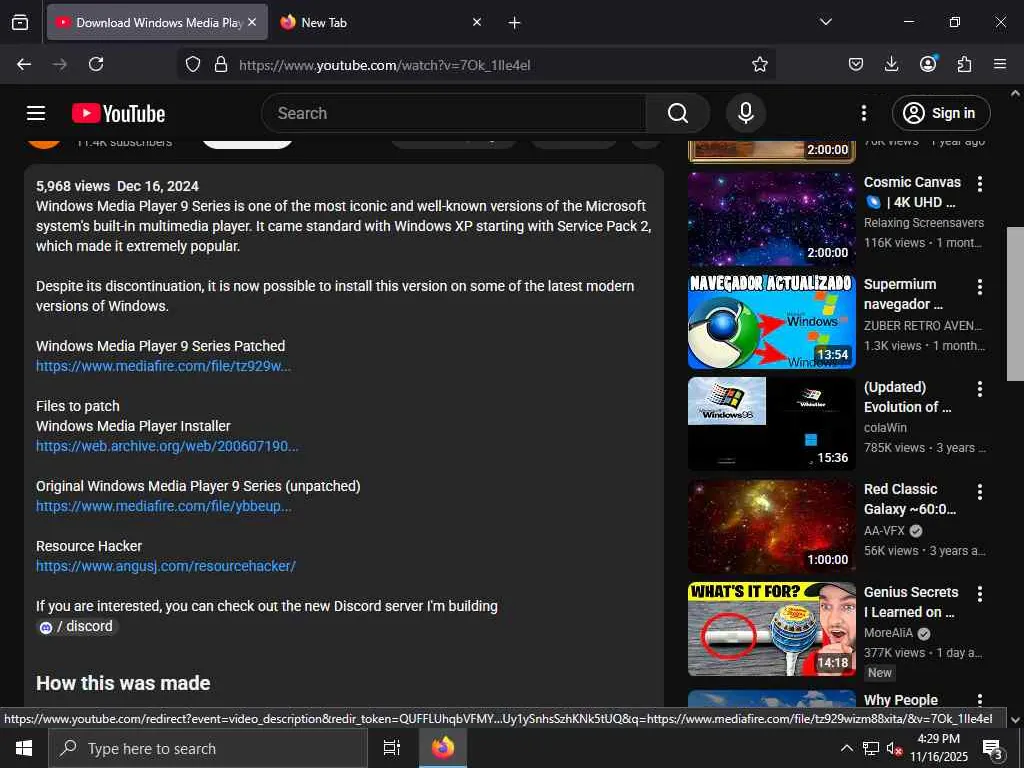Image resolution: width=1024 pixels, height=768 pixels.
Task: Switch to Download Windows Media Player tab
Action: [x=157, y=22]
